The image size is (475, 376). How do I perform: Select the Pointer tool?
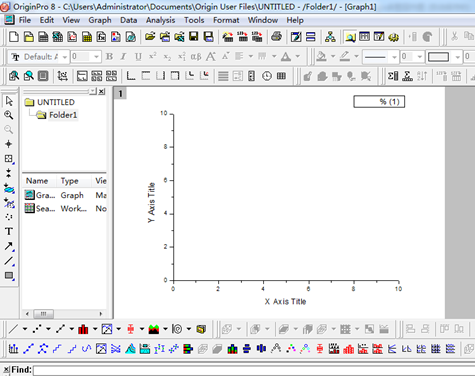[9, 101]
